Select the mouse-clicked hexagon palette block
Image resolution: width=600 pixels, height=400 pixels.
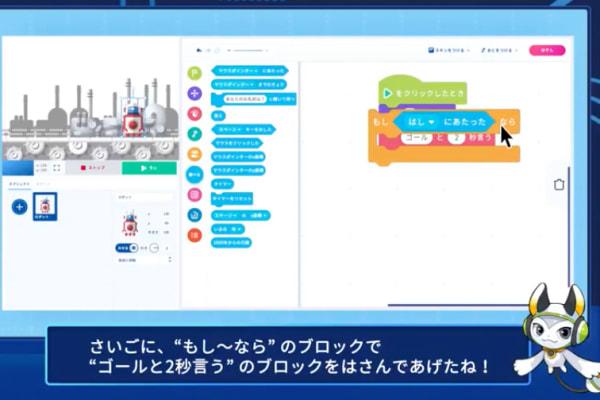(237, 143)
